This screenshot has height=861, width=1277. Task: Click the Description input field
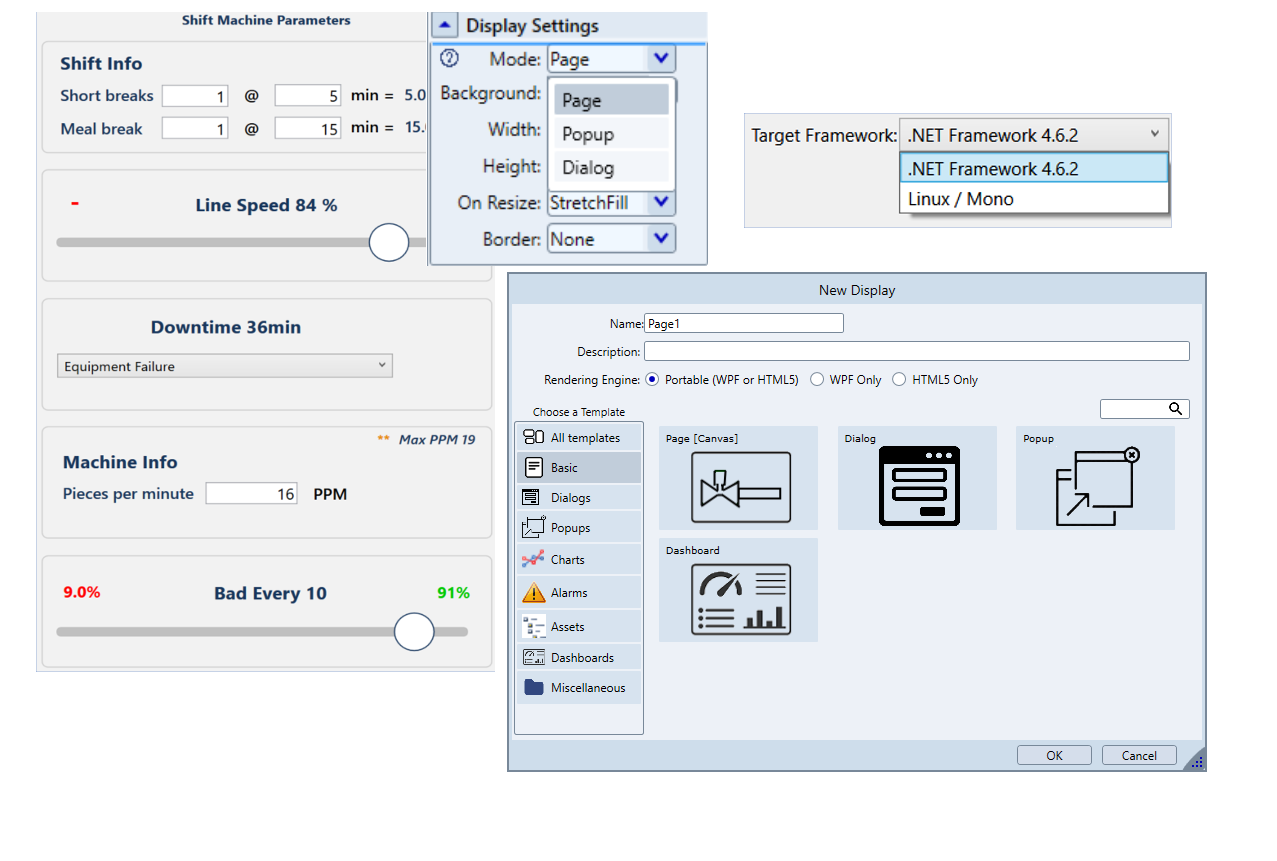[x=916, y=352]
